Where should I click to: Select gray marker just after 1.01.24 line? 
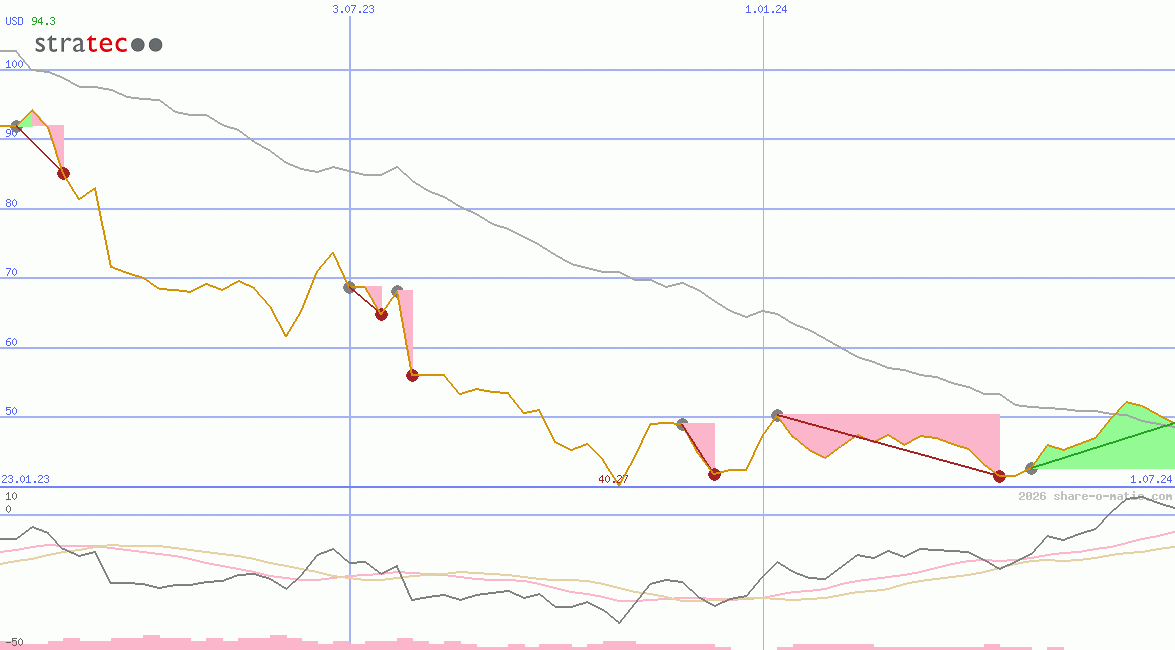[777, 414]
